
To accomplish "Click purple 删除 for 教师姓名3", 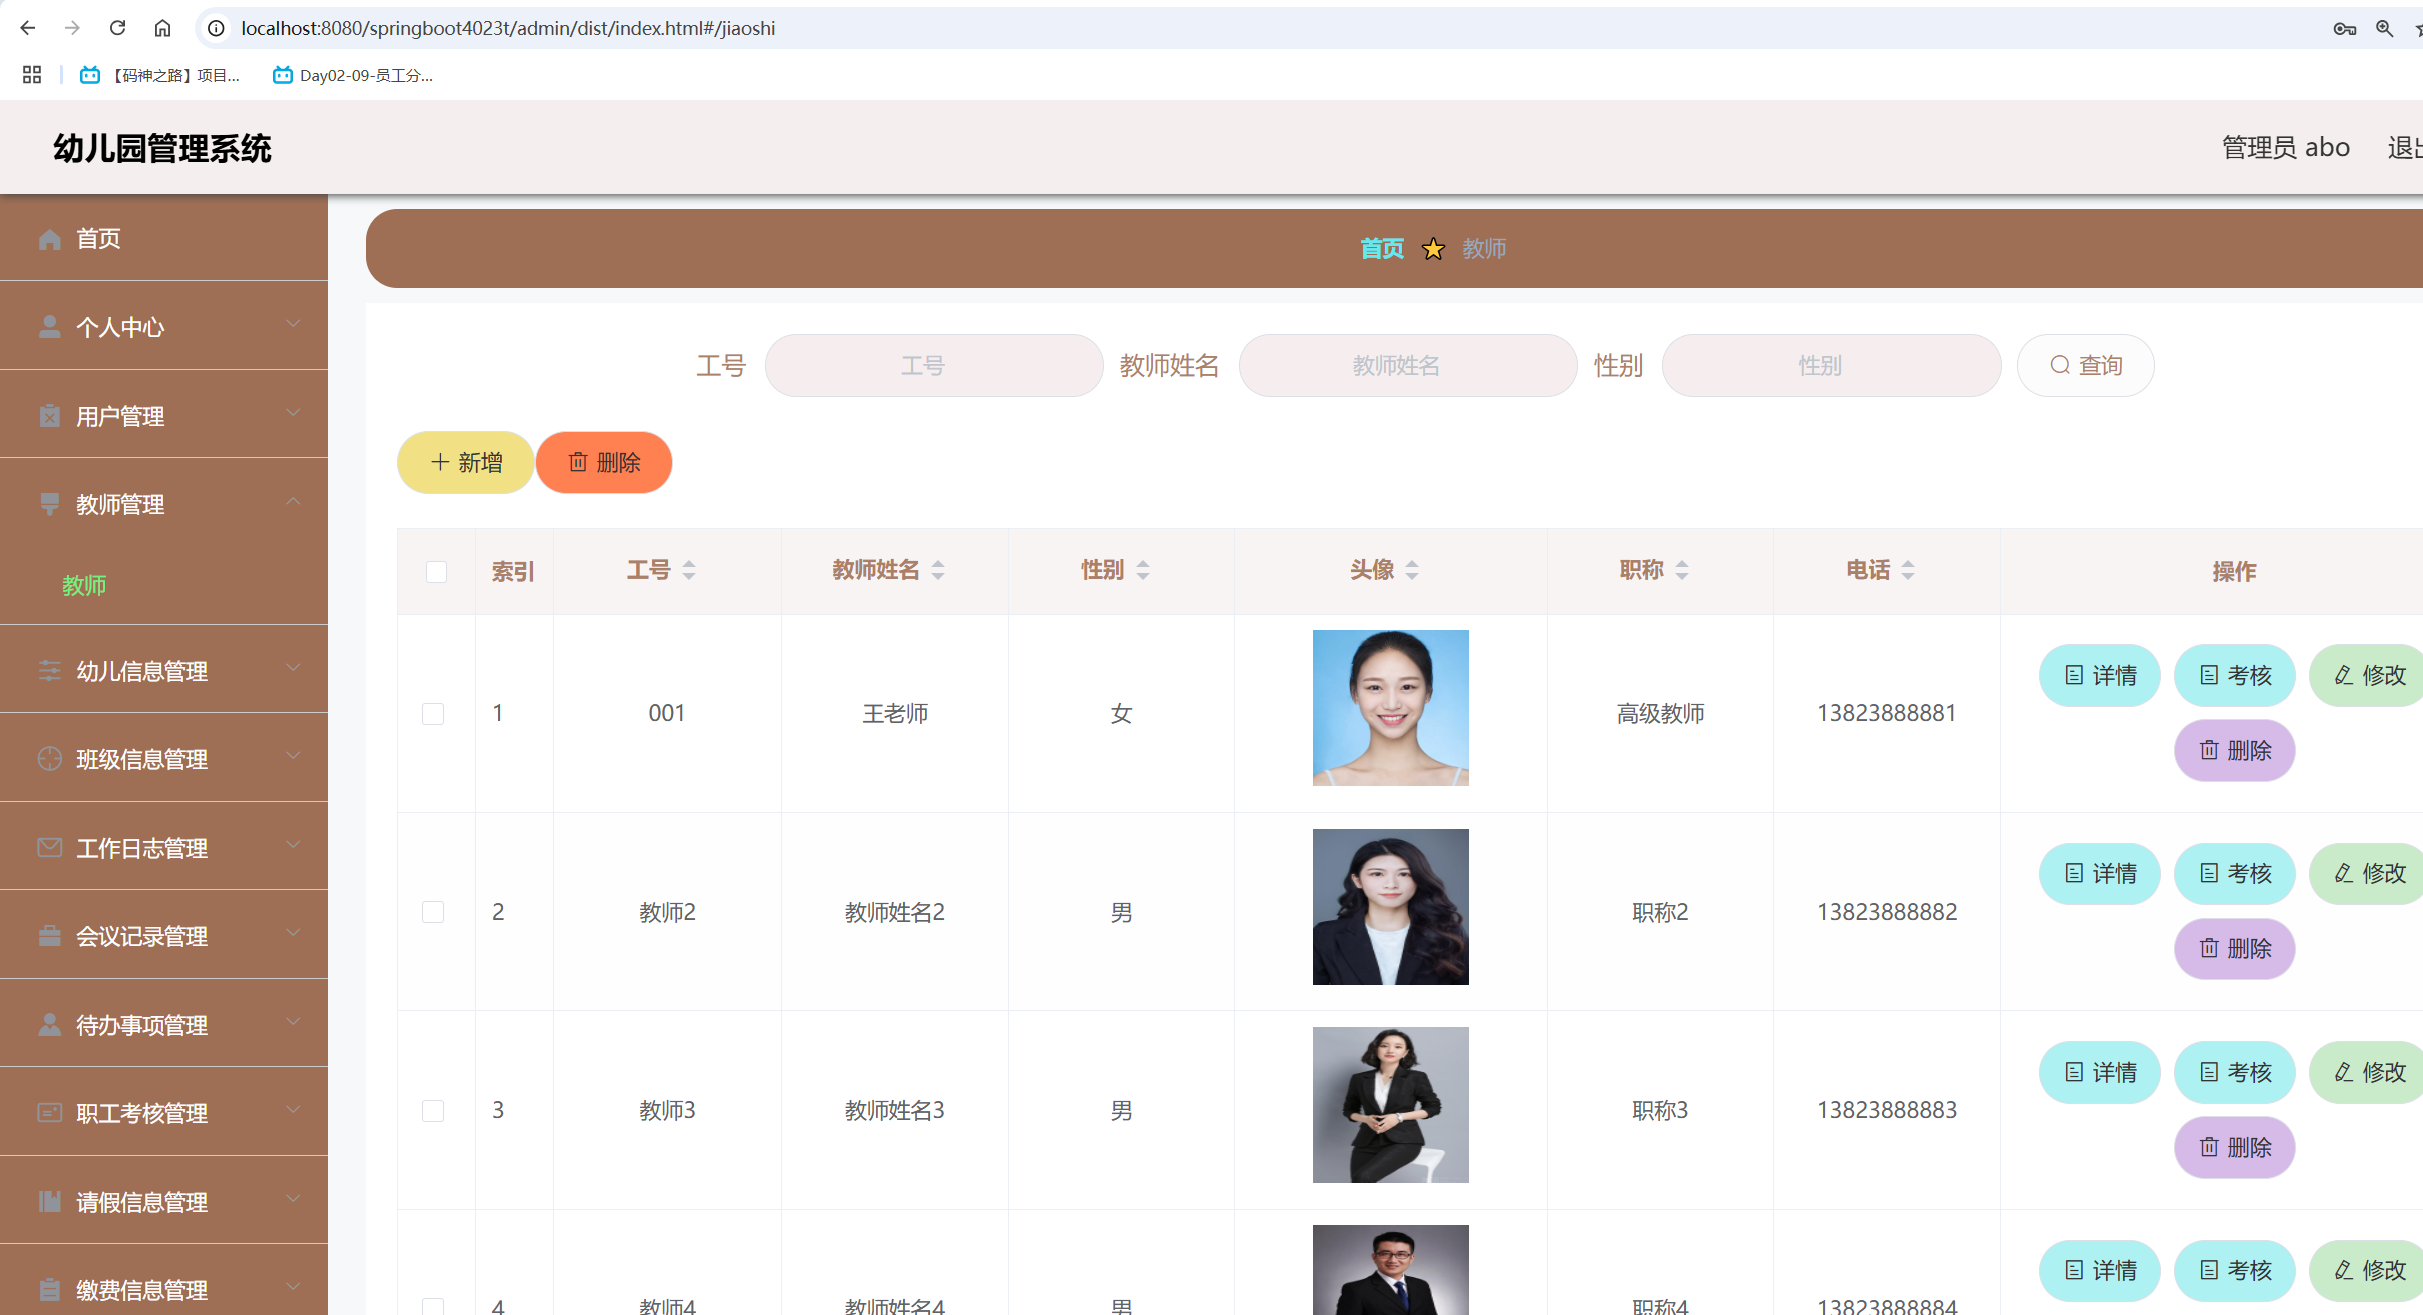I will tap(2235, 1147).
